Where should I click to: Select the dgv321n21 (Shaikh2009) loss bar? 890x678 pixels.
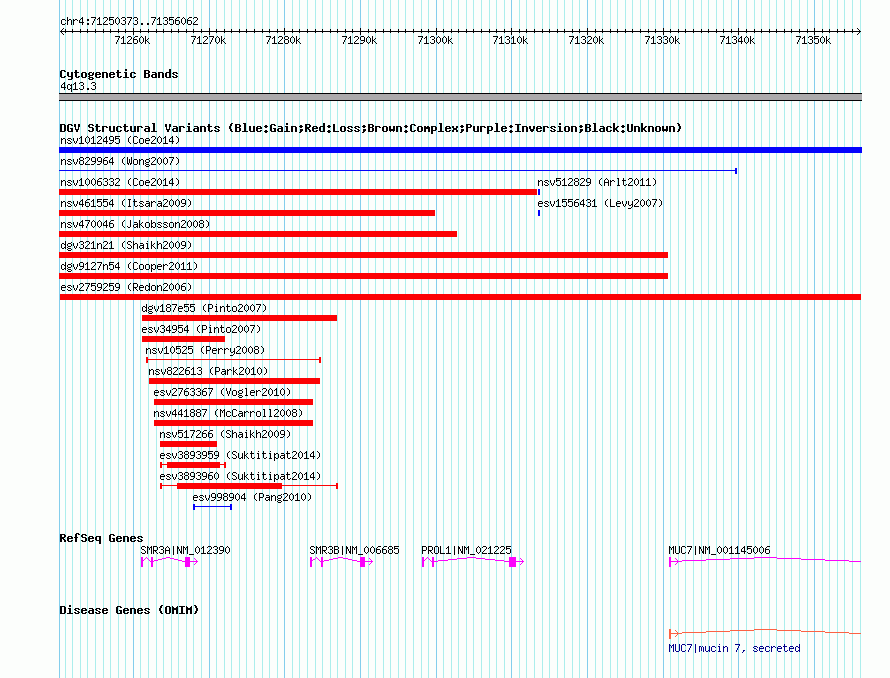363,255
